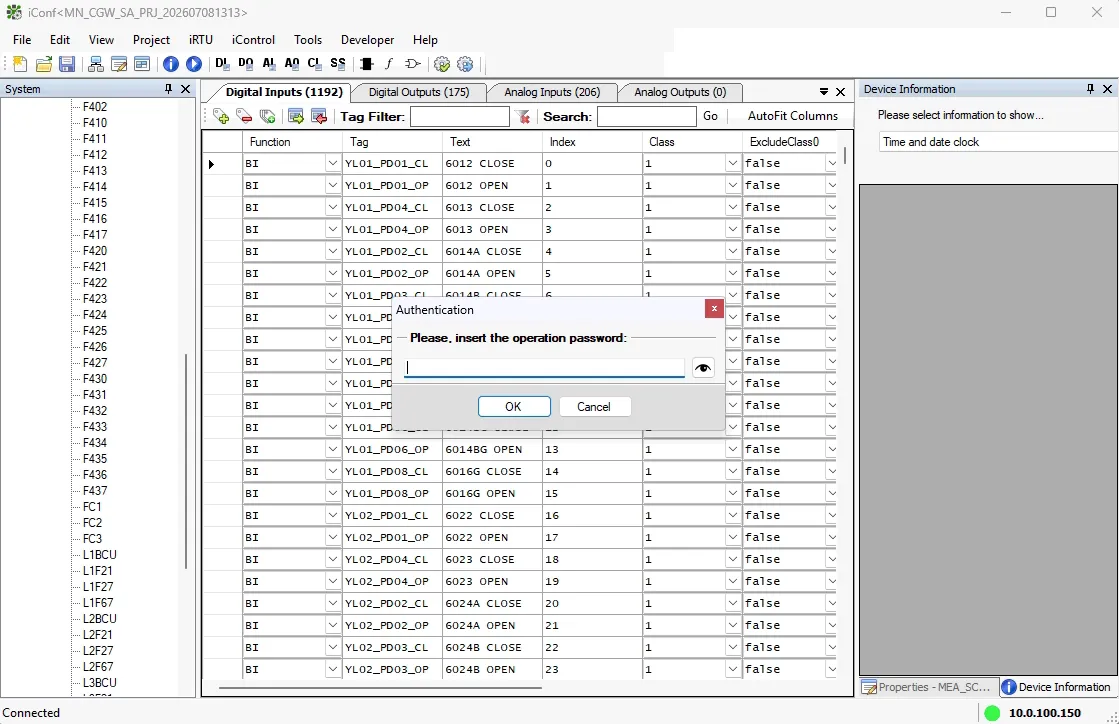Add a tag with the green plus icon
Viewport: 1119px width, 724px height.
point(221,116)
